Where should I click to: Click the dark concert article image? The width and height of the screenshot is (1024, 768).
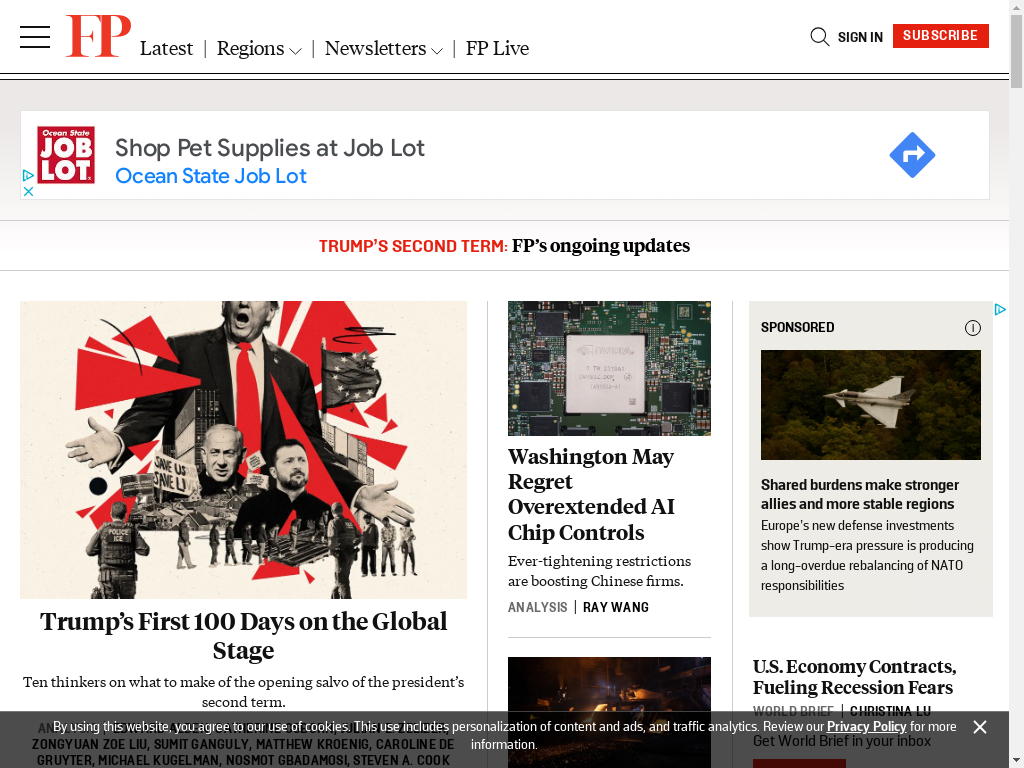tap(609, 712)
